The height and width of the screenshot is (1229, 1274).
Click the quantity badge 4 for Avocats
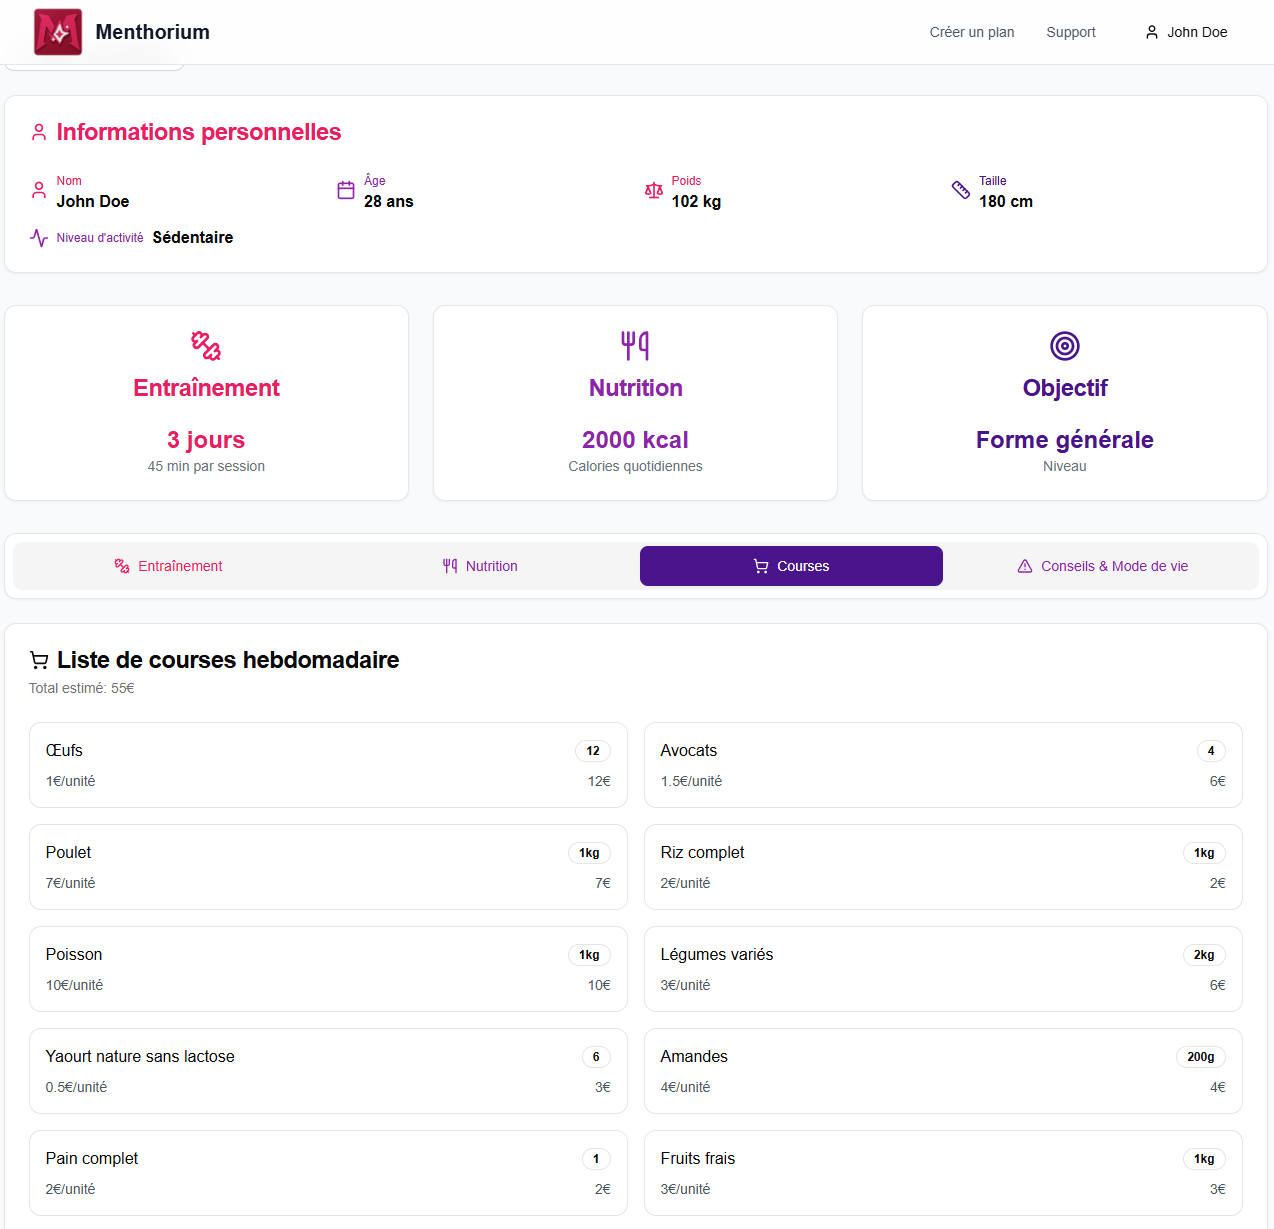pyautogui.click(x=1211, y=751)
